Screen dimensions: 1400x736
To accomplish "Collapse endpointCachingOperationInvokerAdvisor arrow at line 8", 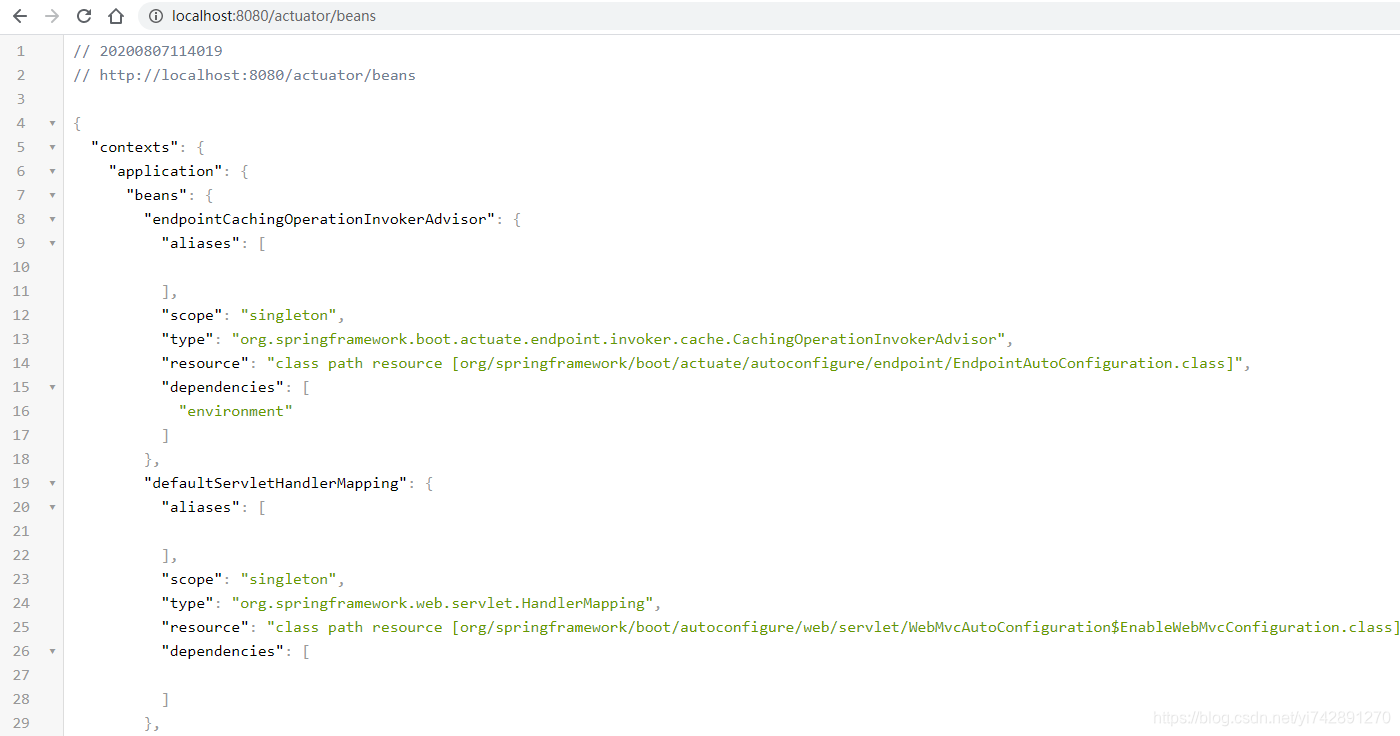I will click(x=52, y=219).
